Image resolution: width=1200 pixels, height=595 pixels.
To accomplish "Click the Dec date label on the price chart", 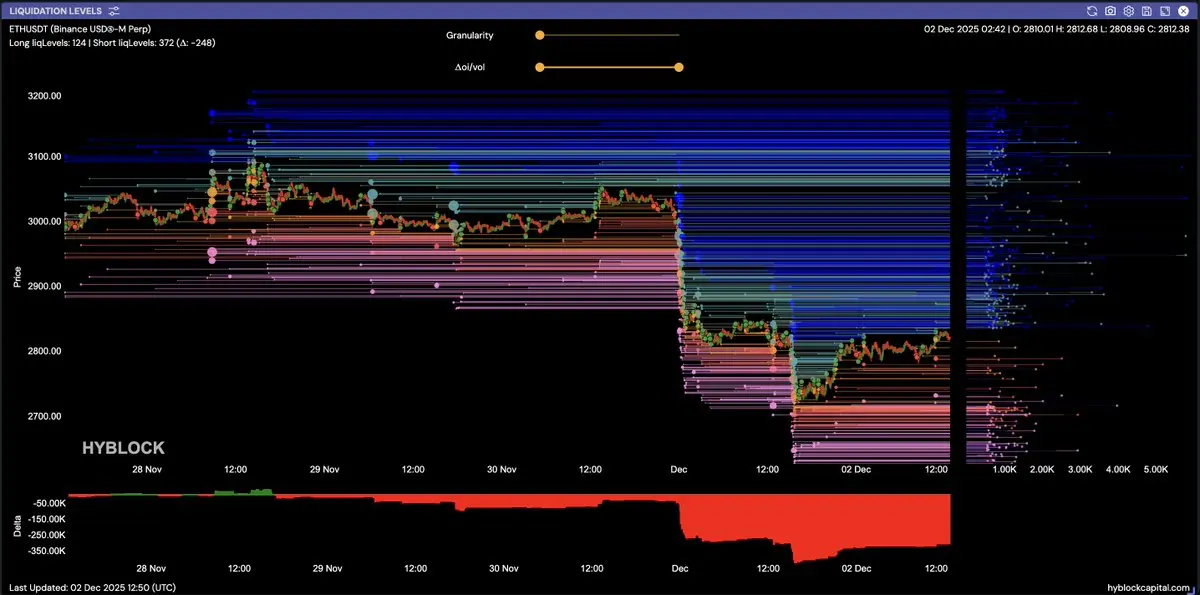I will click(x=679, y=469).
